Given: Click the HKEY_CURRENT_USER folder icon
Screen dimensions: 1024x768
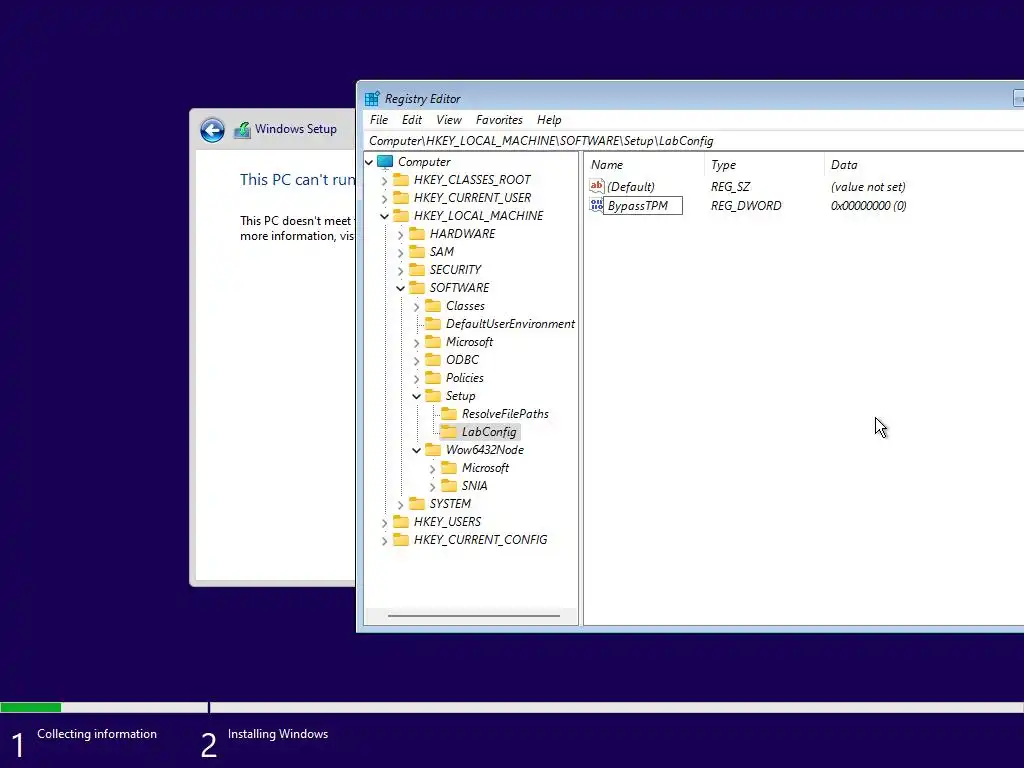Looking at the screenshot, I should point(401,197).
